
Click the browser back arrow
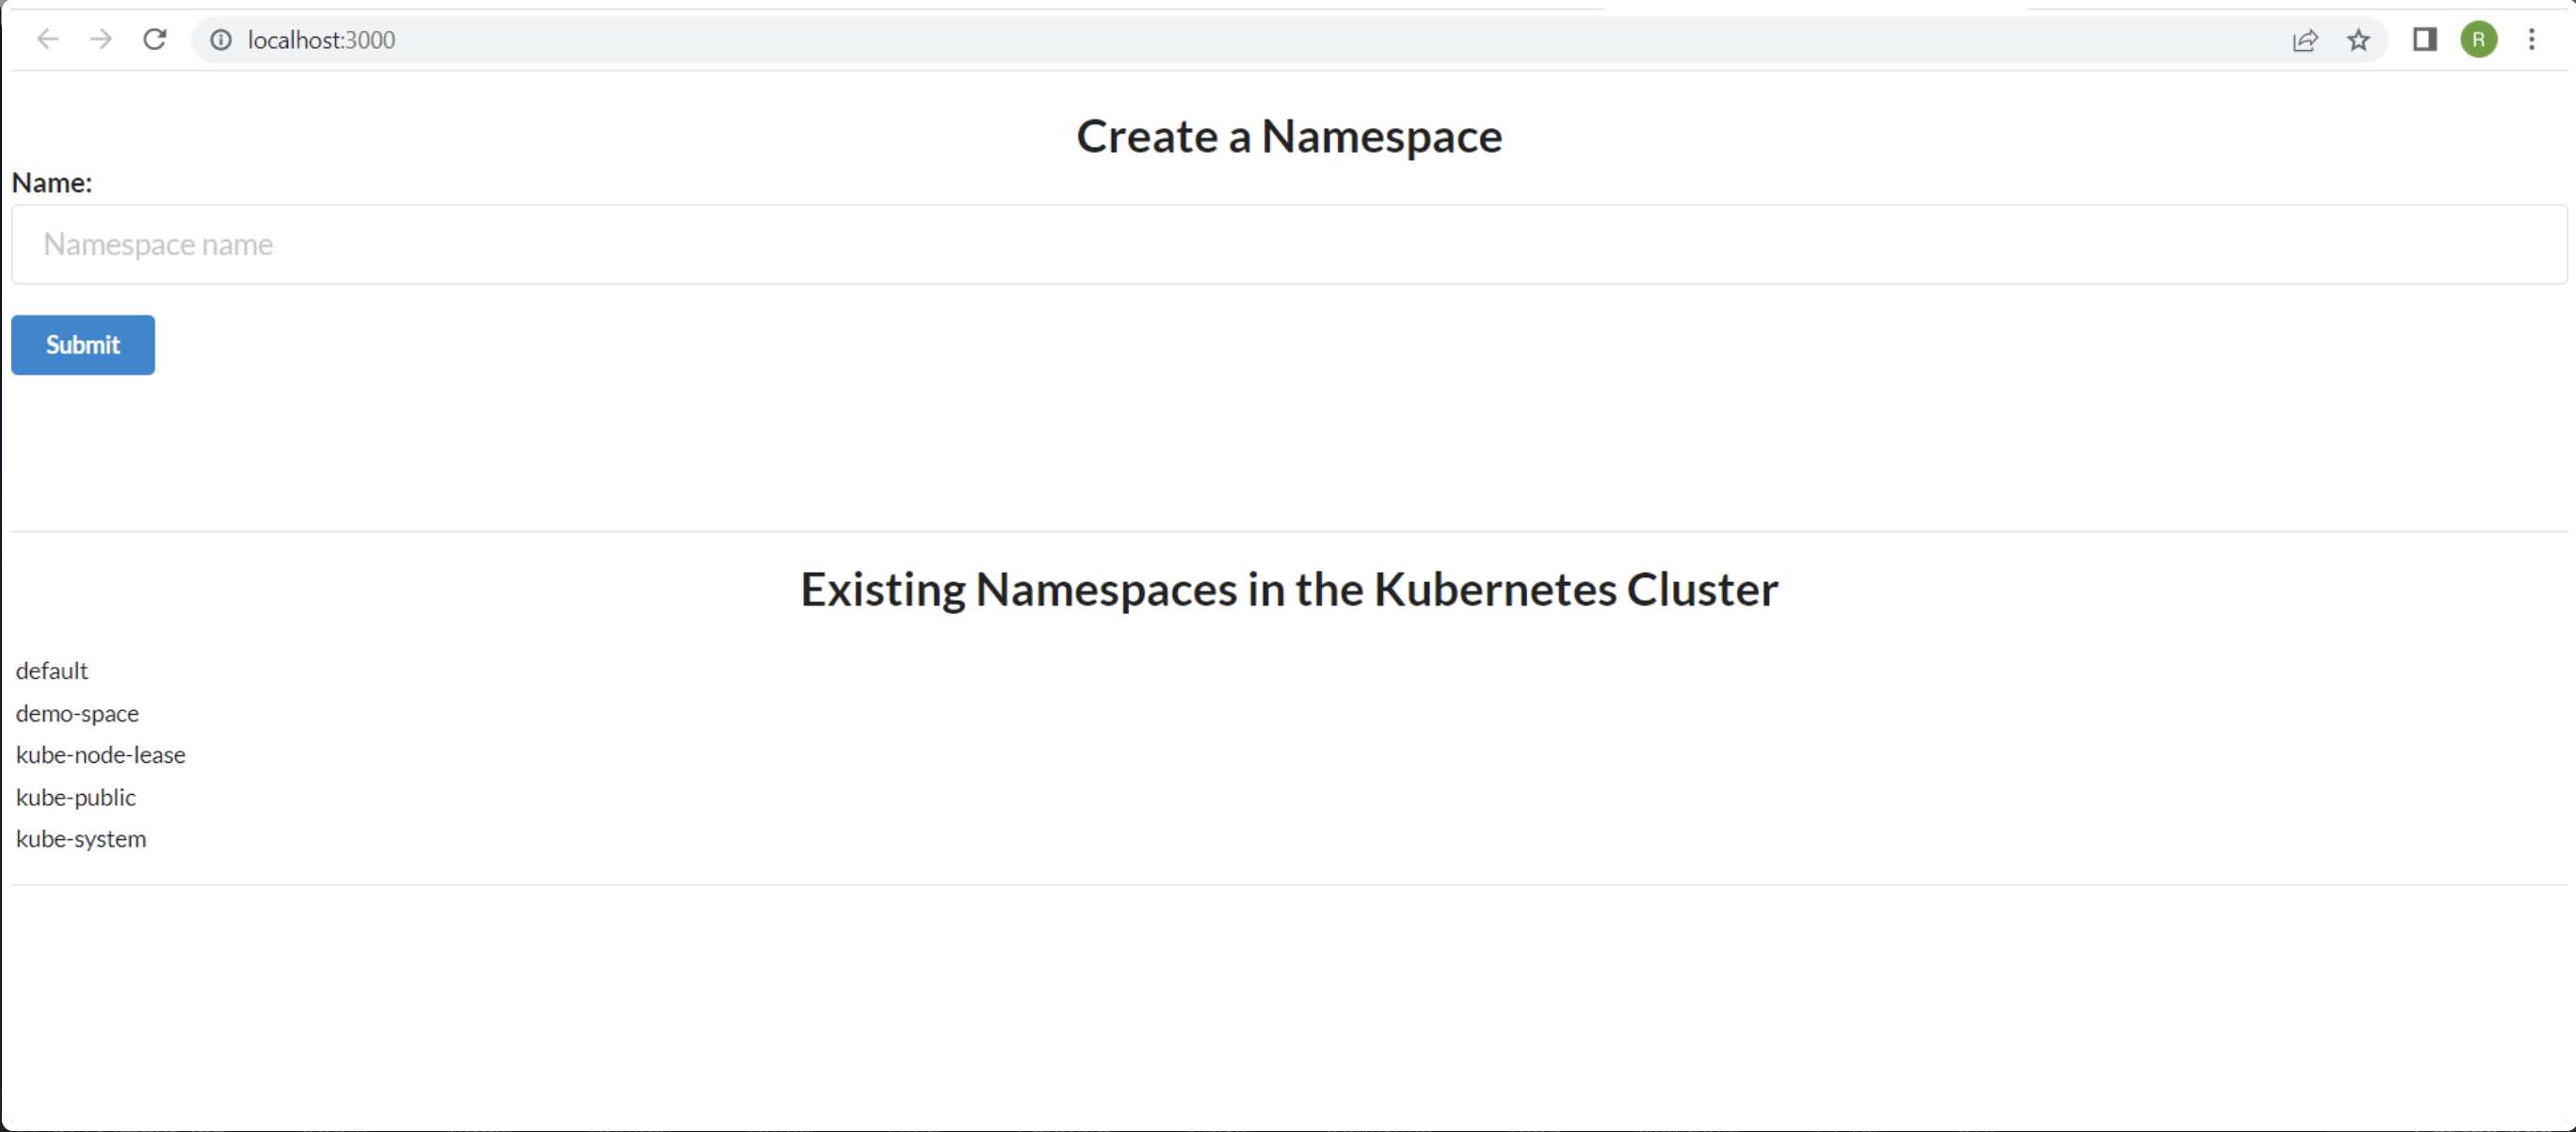tap(47, 39)
